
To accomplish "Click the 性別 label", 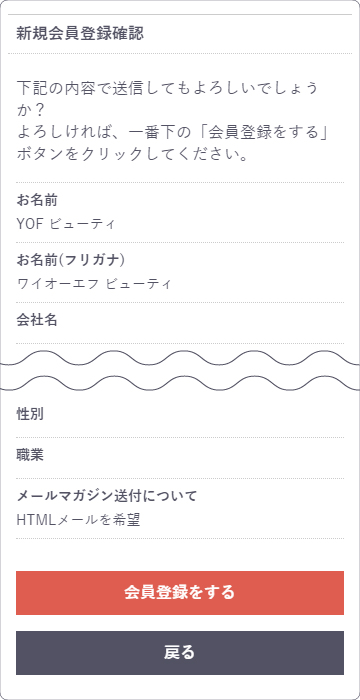I will click(x=30, y=414).
